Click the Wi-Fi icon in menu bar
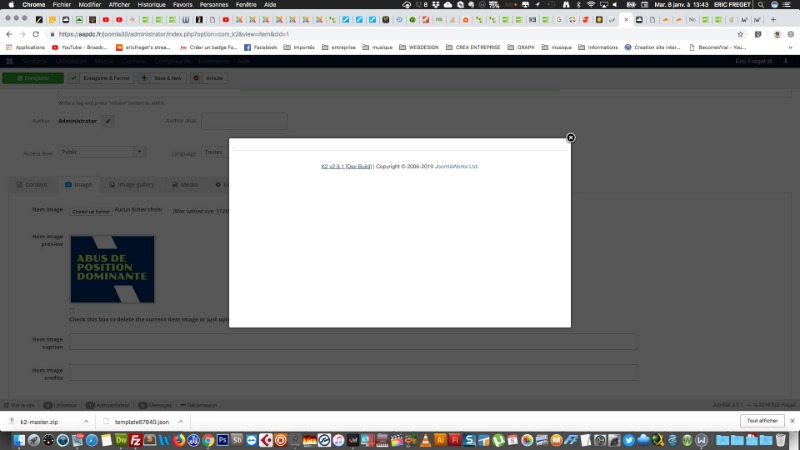 (591, 5)
